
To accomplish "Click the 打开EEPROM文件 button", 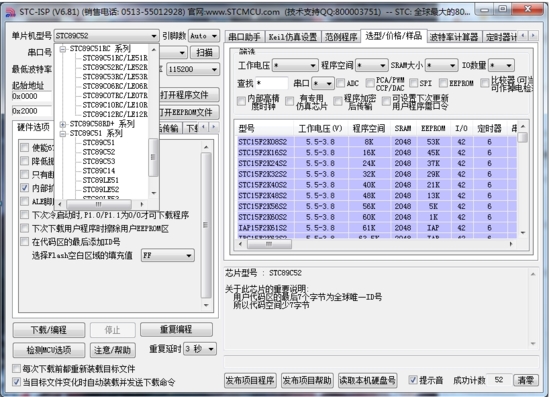I will click(x=189, y=112).
